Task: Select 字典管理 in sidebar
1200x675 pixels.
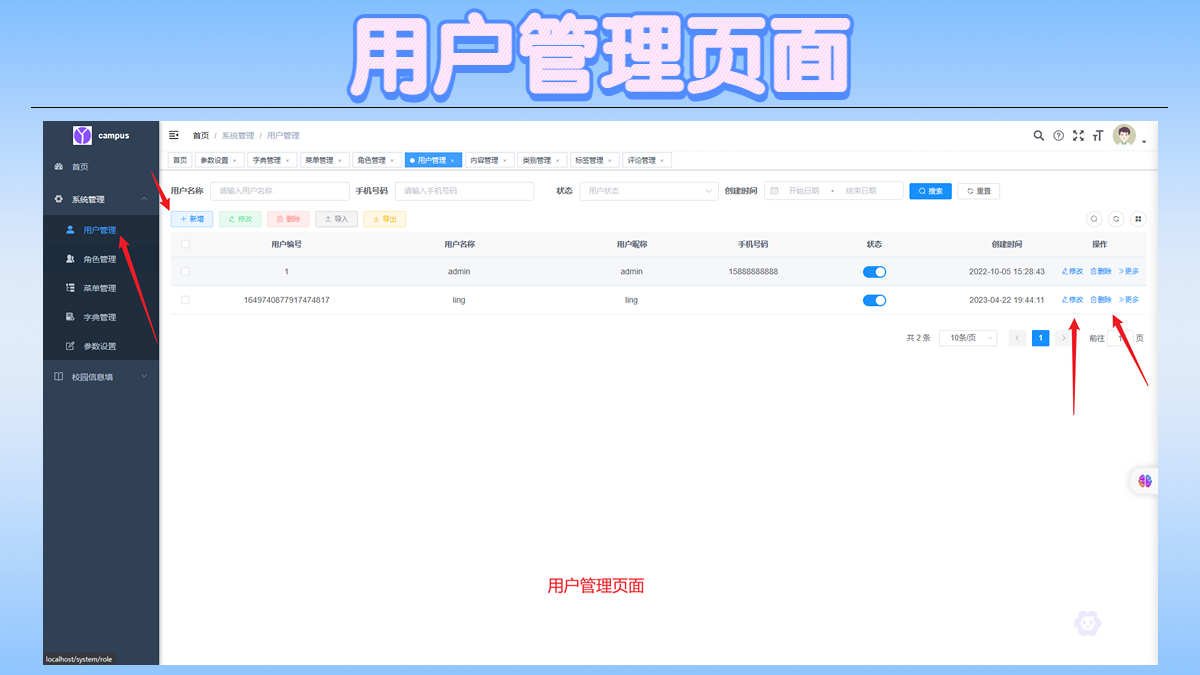Action: tap(100, 317)
